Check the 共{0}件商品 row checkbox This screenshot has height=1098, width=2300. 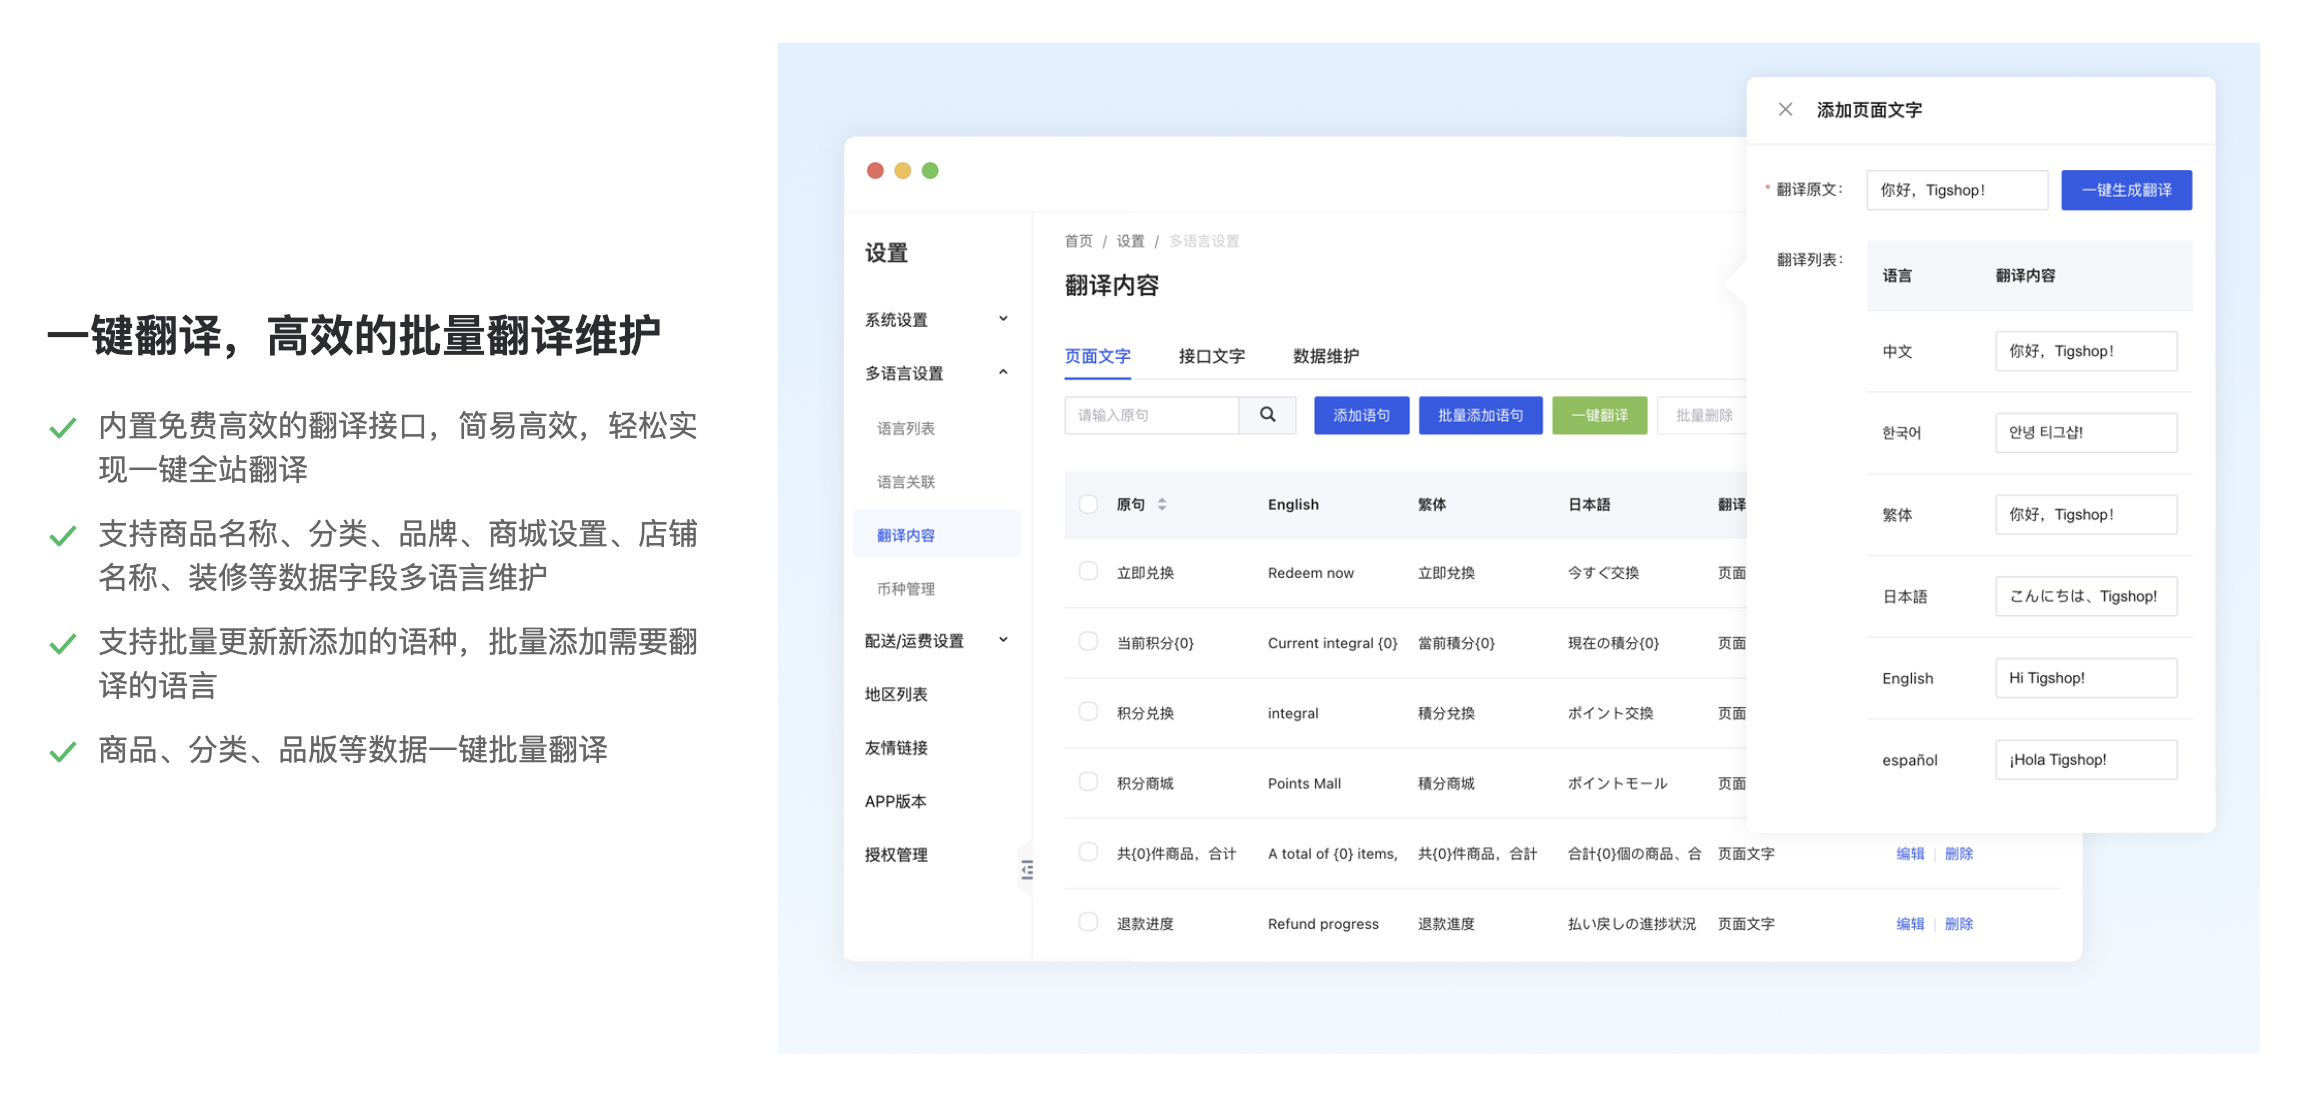tap(1088, 852)
